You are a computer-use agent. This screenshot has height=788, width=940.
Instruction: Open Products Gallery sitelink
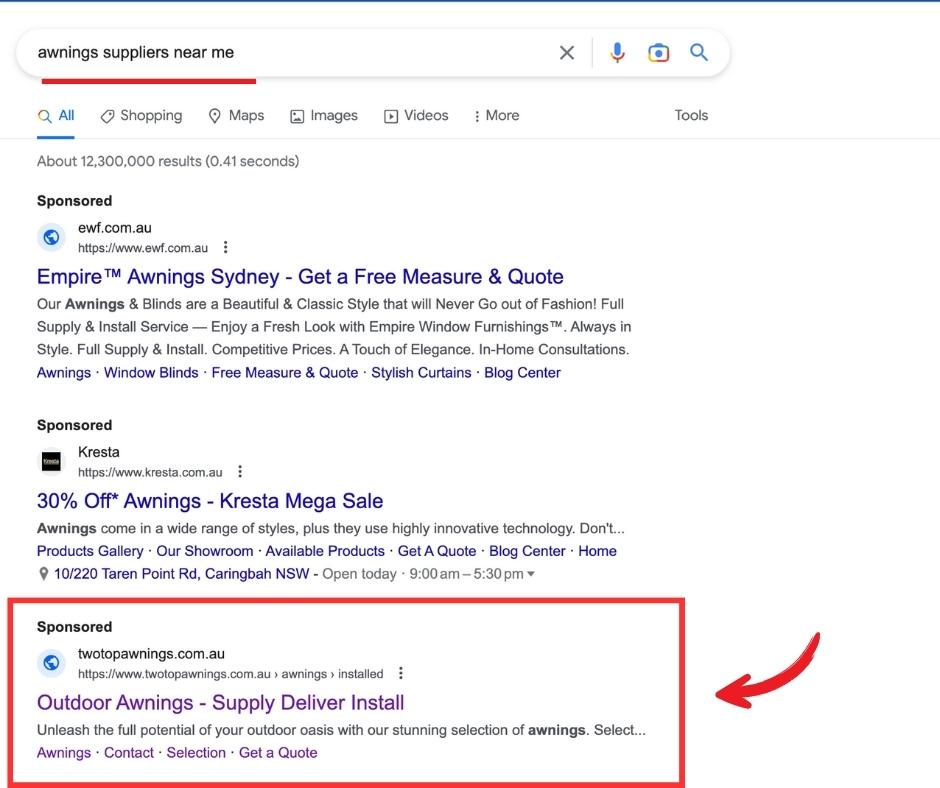(90, 551)
